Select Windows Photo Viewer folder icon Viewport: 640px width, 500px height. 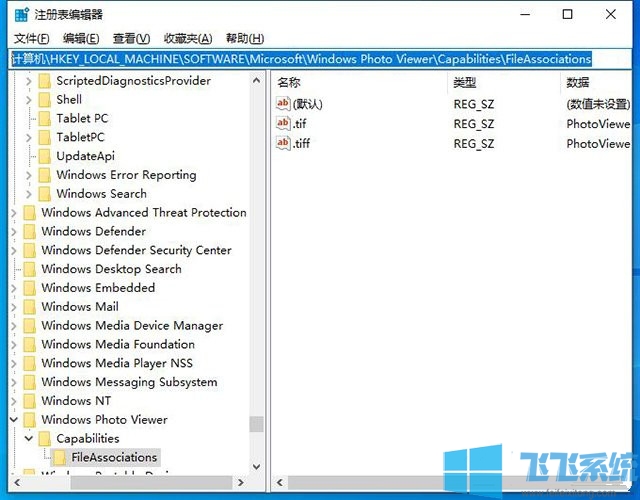[x=29, y=420]
